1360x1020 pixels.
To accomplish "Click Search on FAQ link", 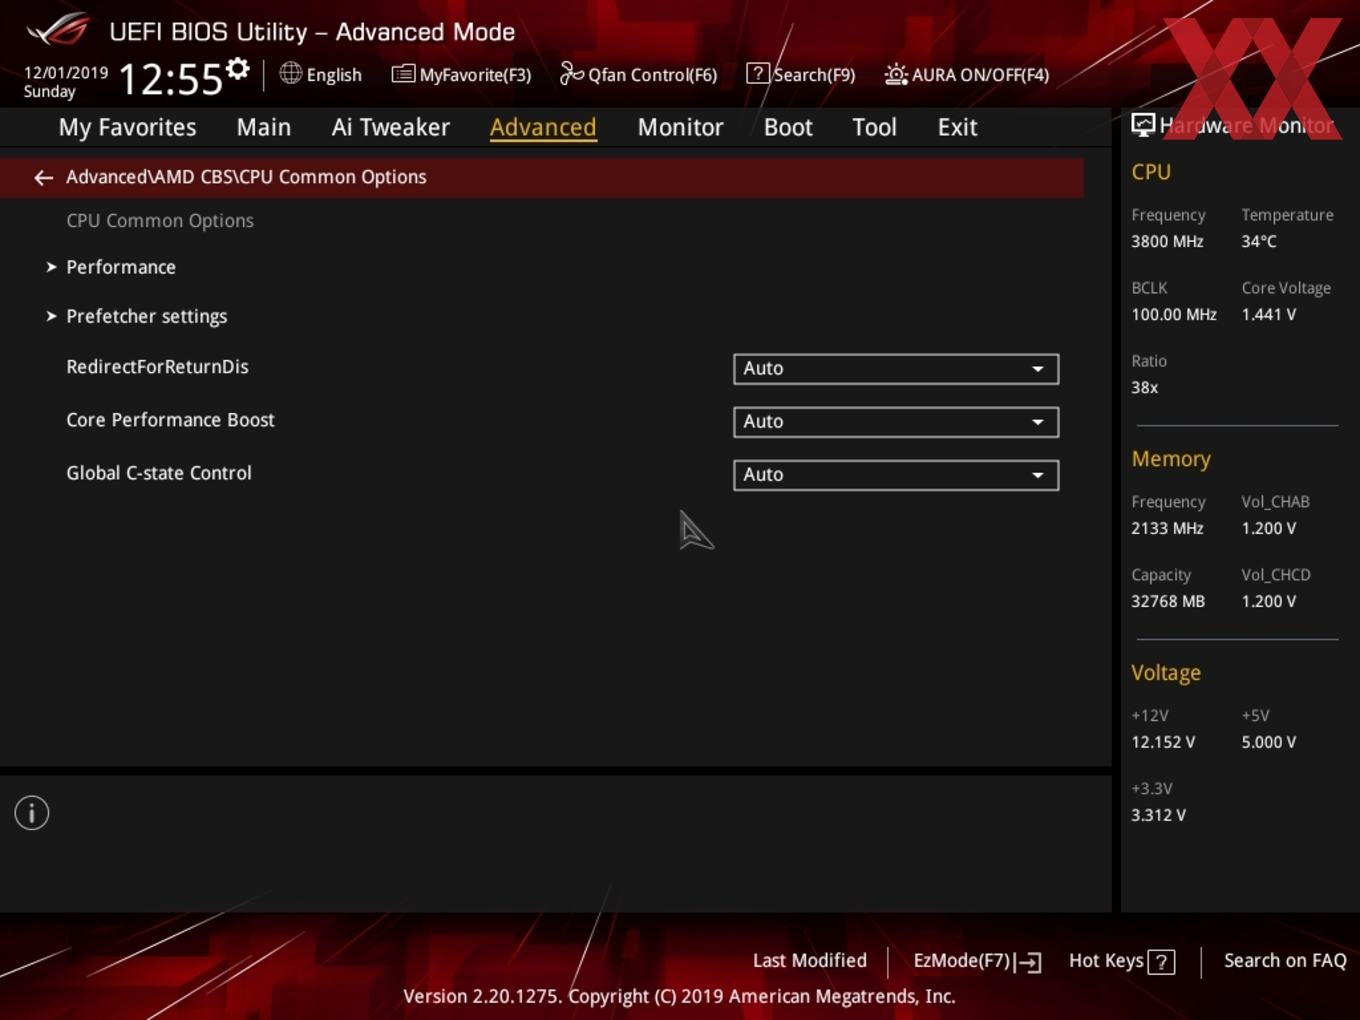I will [x=1285, y=961].
